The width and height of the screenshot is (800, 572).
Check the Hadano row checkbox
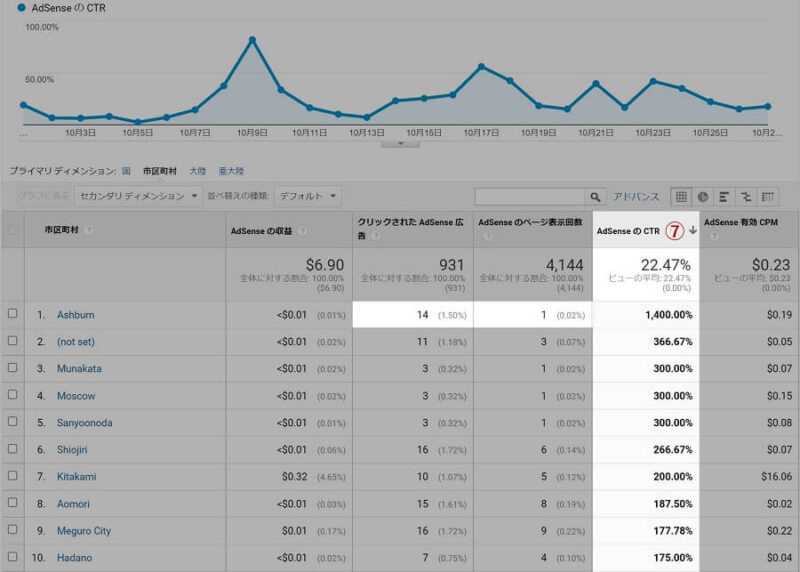point(13,557)
